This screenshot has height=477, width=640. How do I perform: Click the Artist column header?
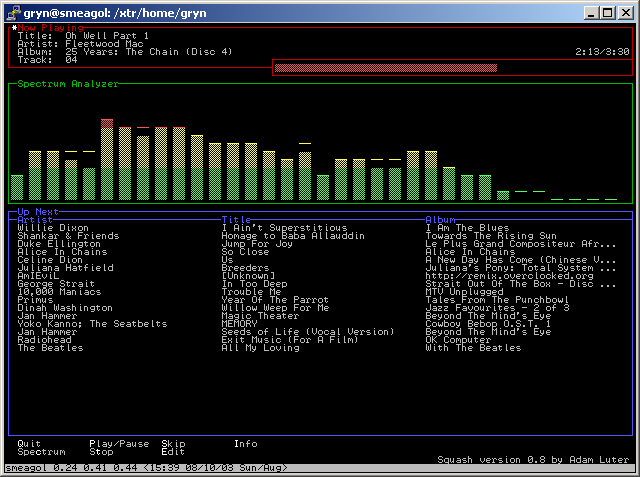click(x=35, y=220)
